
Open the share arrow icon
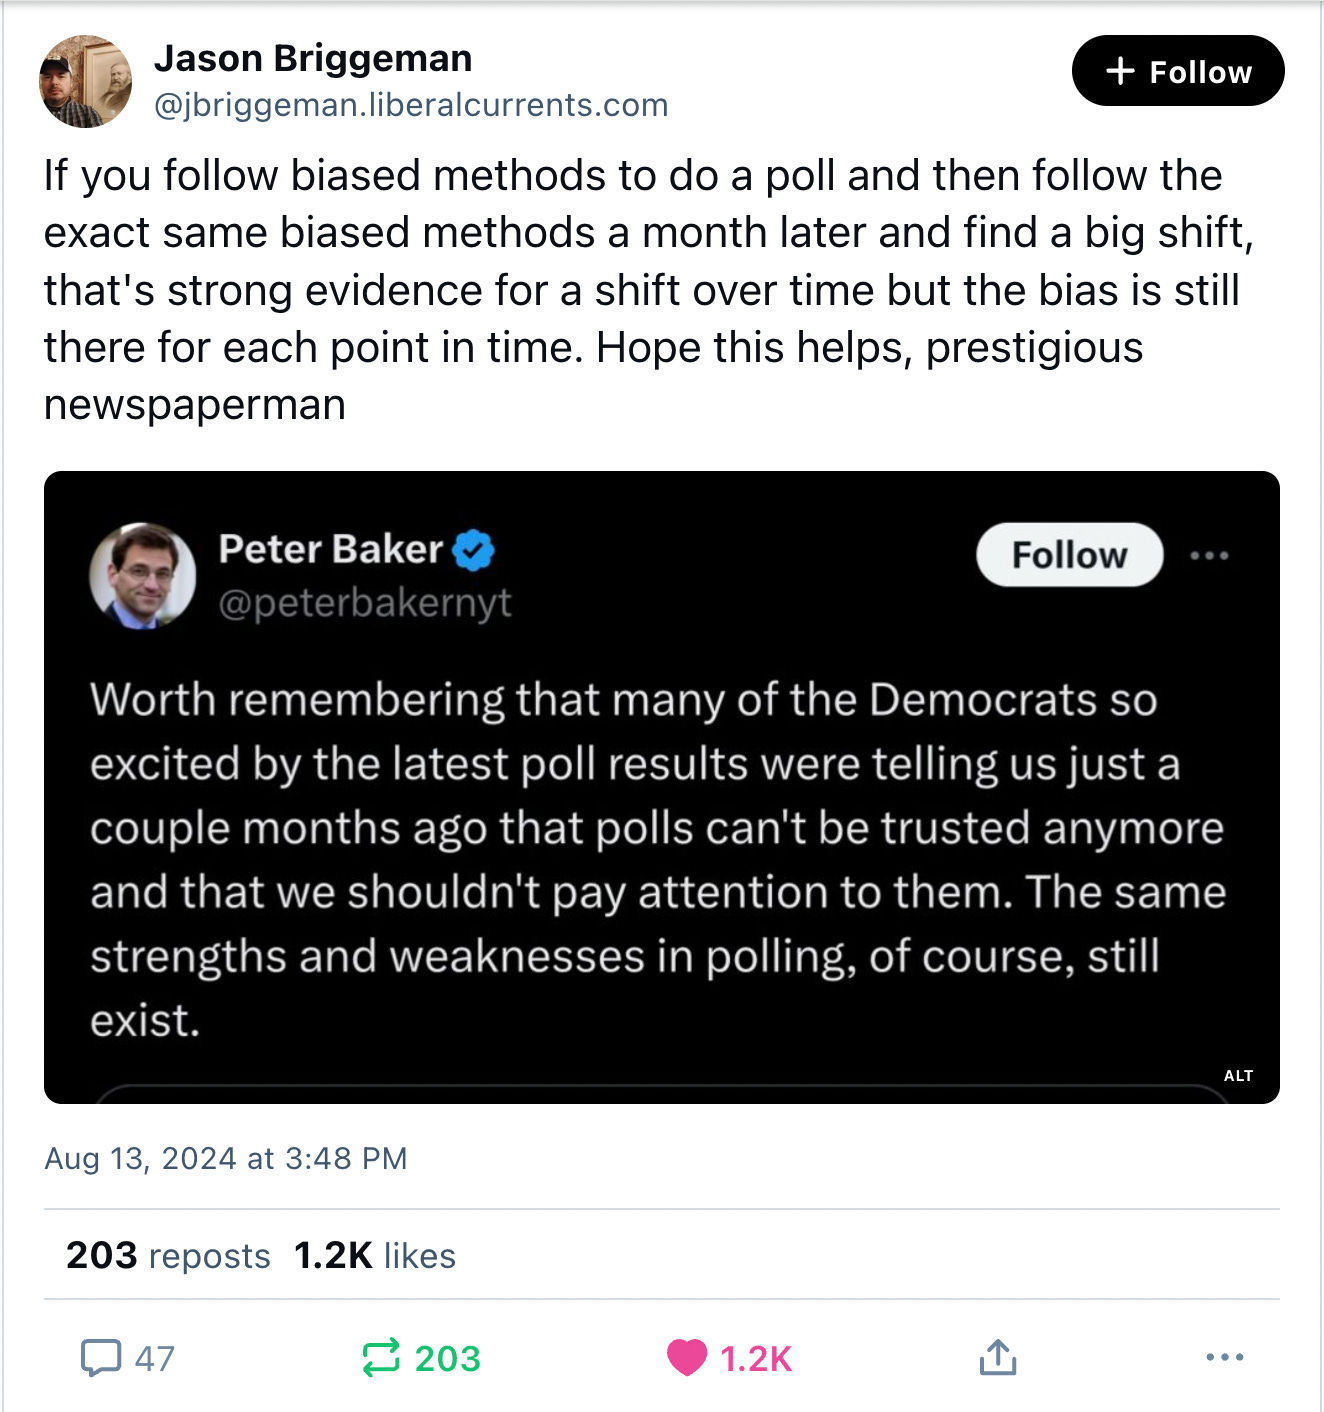click(x=998, y=1358)
